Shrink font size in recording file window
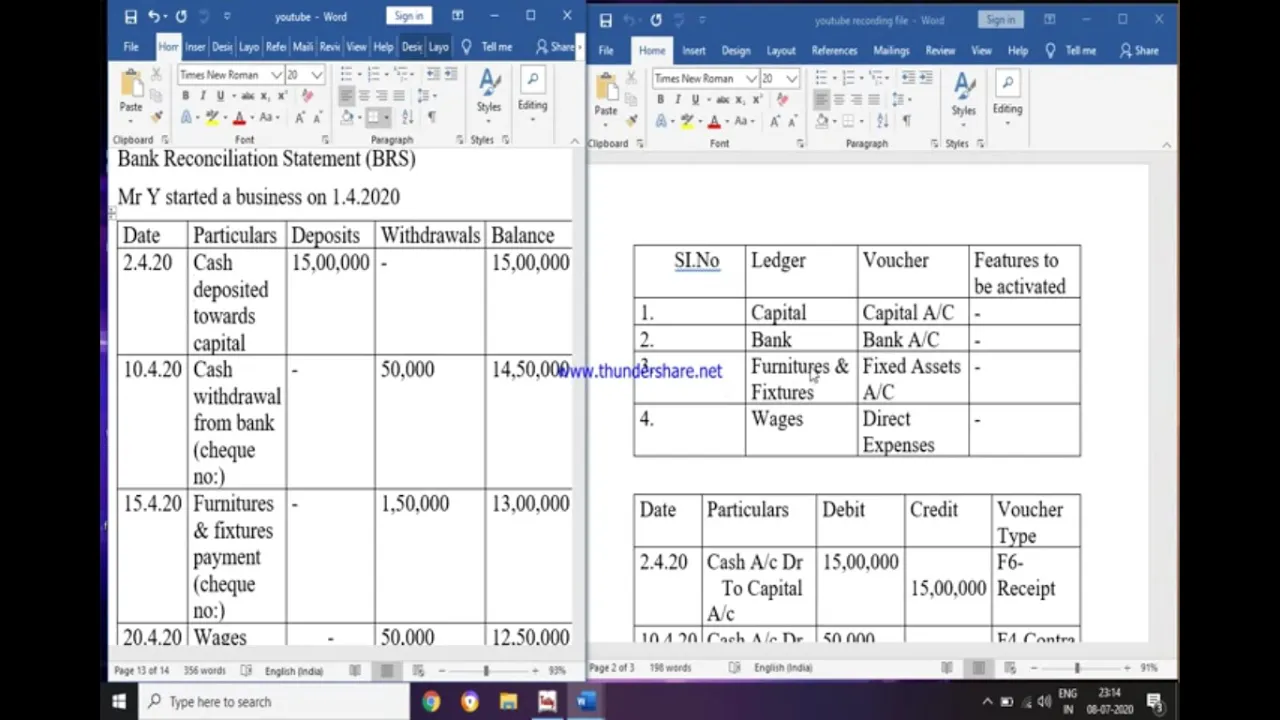Screen dimensions: 1280x720 pos(791,121)
